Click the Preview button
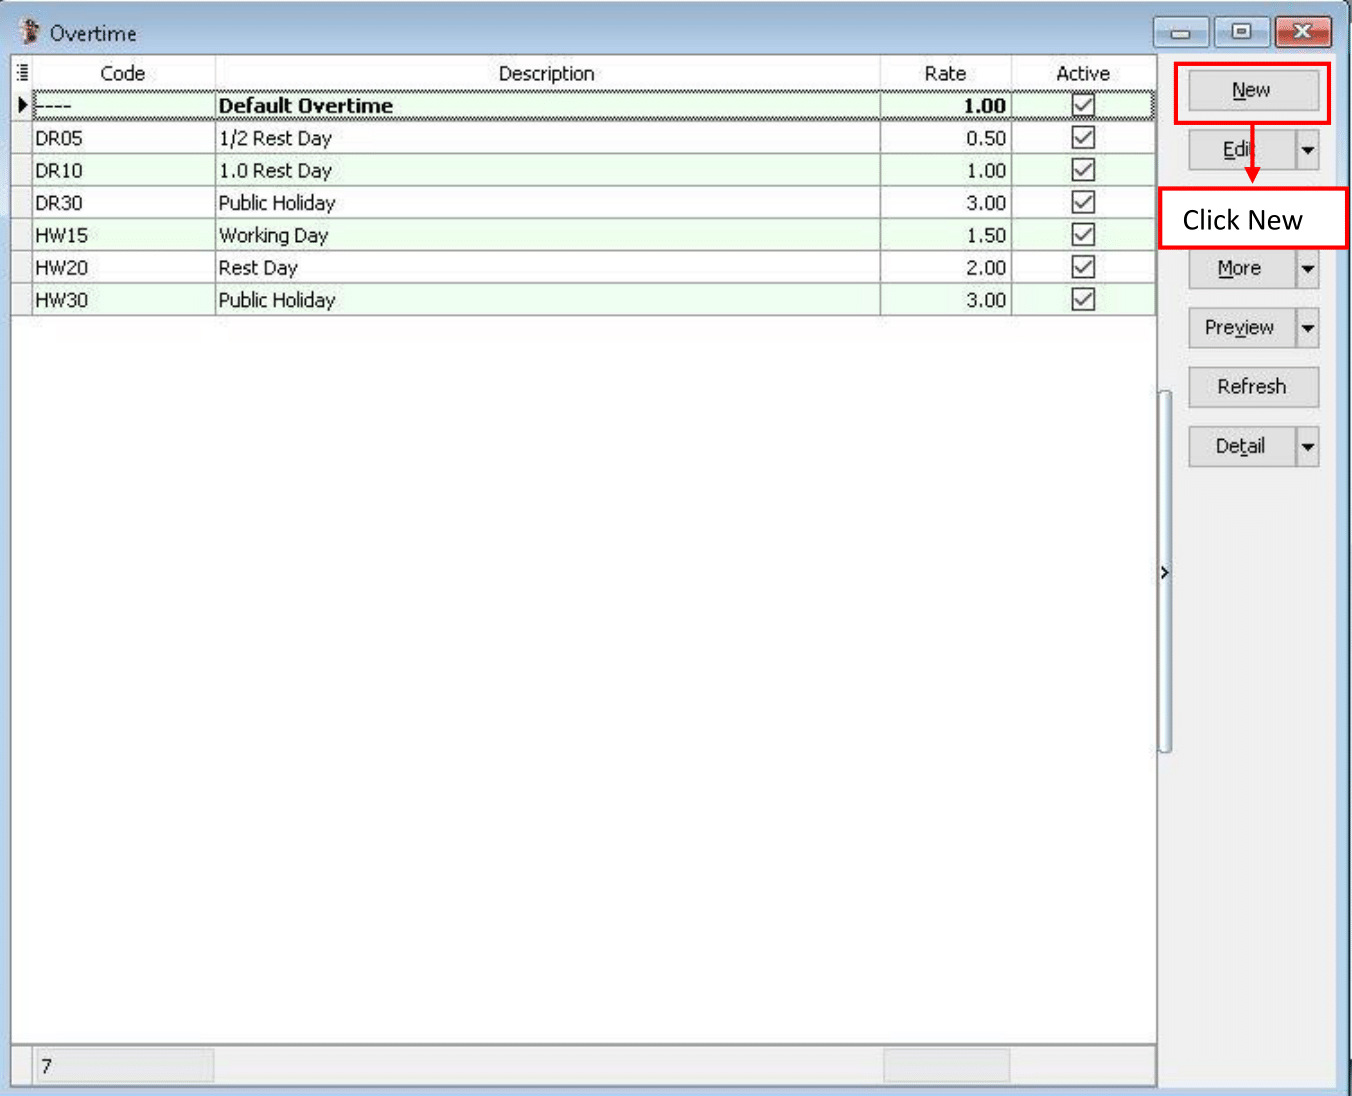Viewport: 1352px width, 1096px height. click(1240, 328)
